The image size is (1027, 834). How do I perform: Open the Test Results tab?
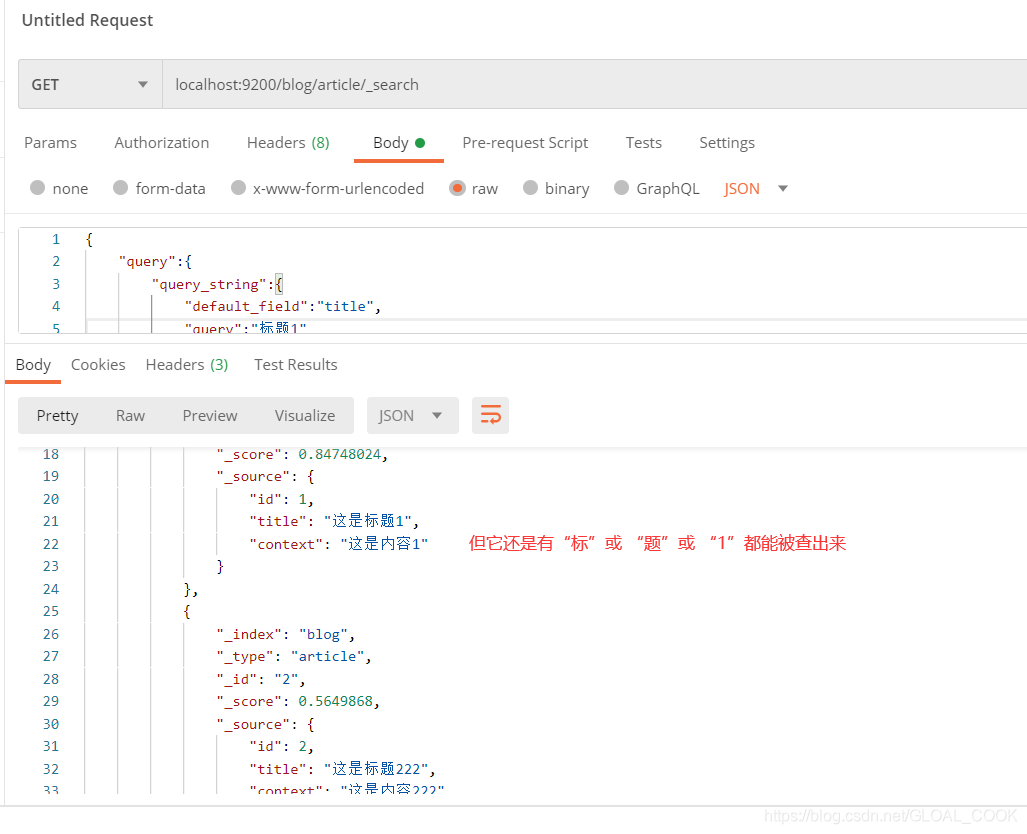tap(296, 365)
